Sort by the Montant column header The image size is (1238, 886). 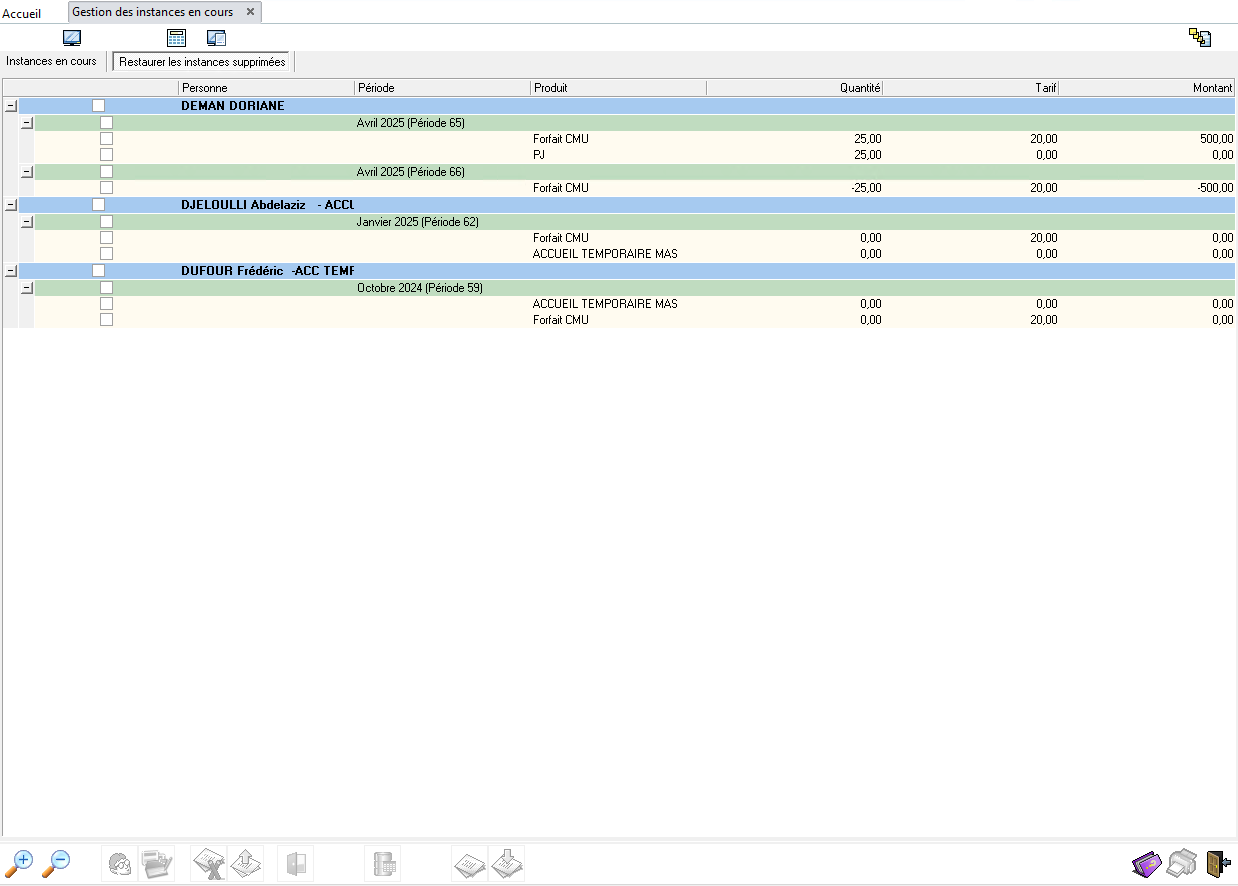[x=1147, y=88]
